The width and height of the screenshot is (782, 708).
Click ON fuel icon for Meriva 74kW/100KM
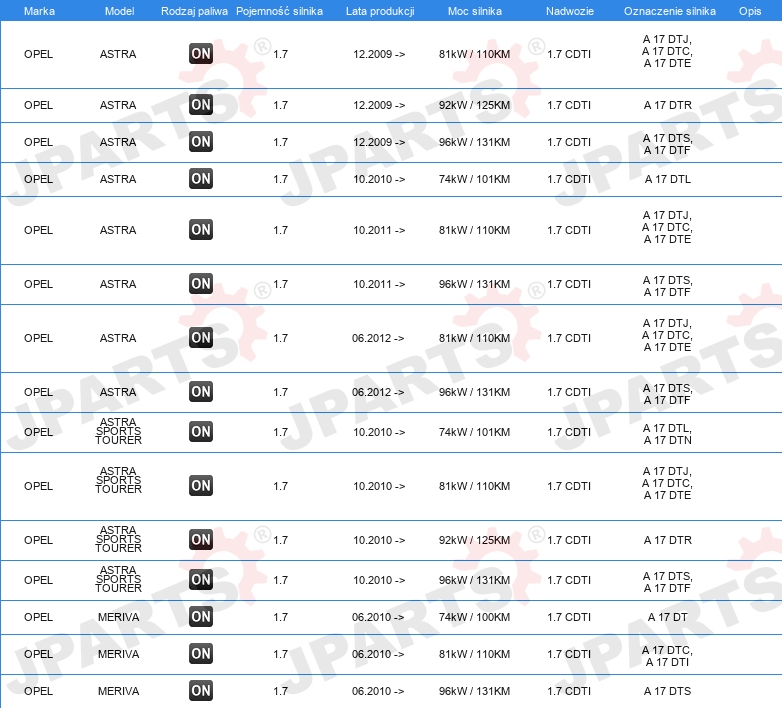pyautogui.click(x=201, y=617)
